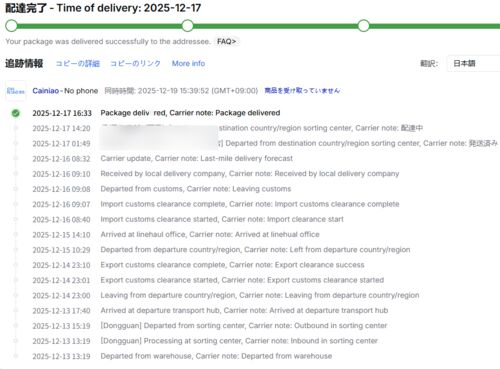Open the More info link

tap(188, 63)
